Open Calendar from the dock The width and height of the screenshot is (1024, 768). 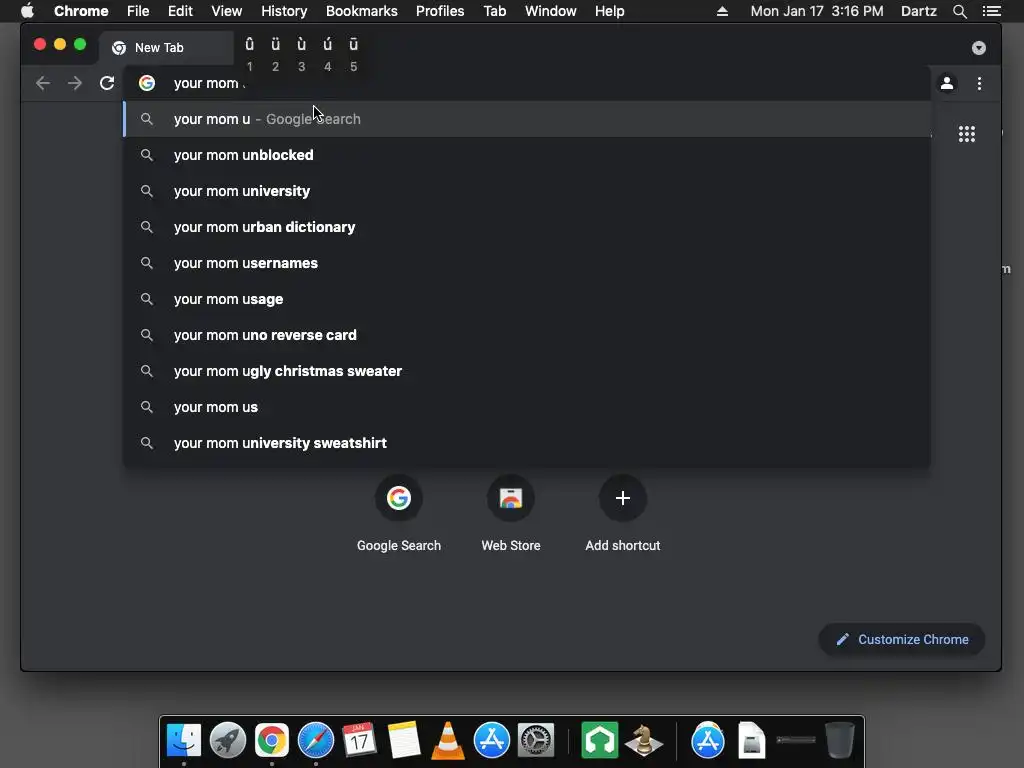point(359,741)
